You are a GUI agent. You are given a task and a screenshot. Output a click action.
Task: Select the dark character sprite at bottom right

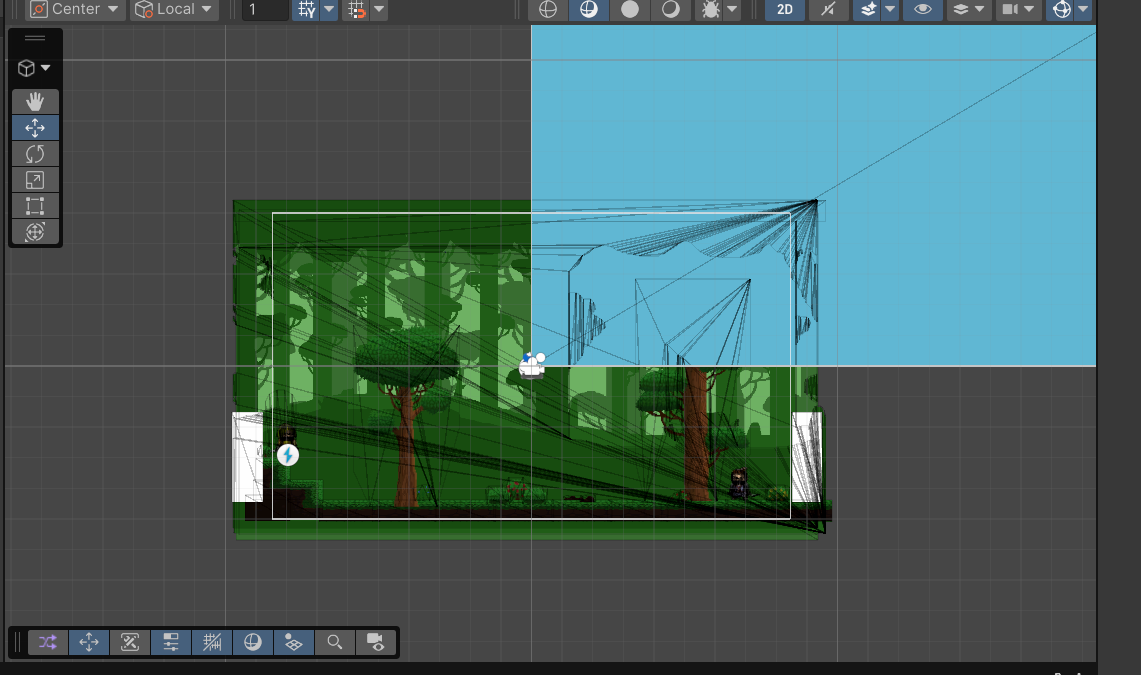point(739,484)
